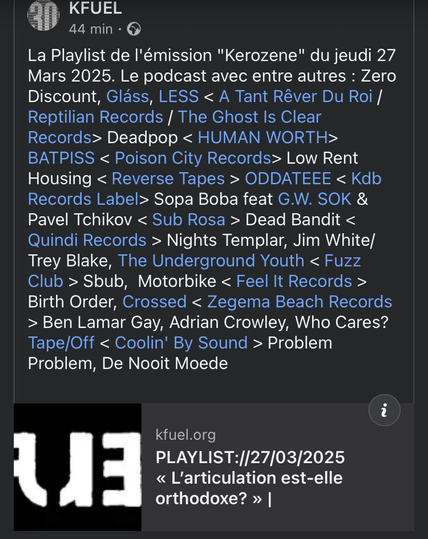Screen dimensions: 428x539
Task: Open the Gláss tagged page
Action: (127, 96)
